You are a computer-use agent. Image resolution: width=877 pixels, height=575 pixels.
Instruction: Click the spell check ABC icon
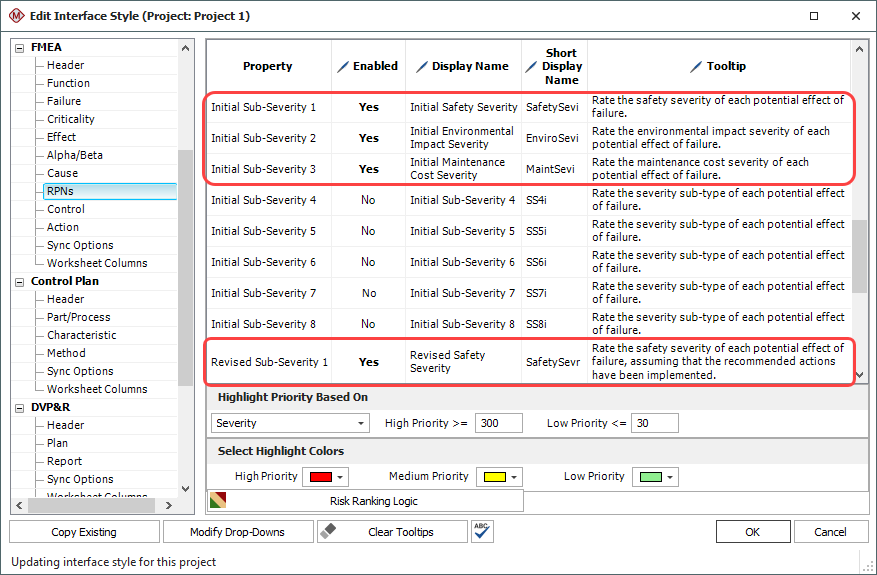(x=482, y=532)
